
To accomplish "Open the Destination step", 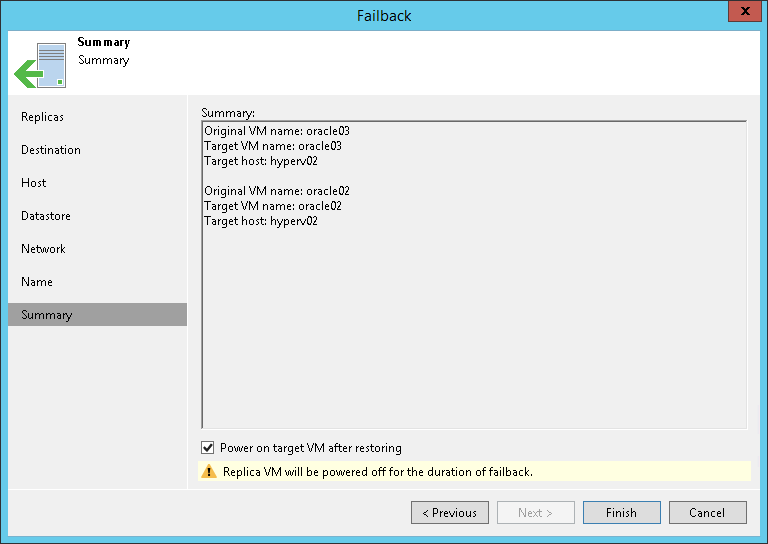I will pyautogui.click(x=51, y=150).
